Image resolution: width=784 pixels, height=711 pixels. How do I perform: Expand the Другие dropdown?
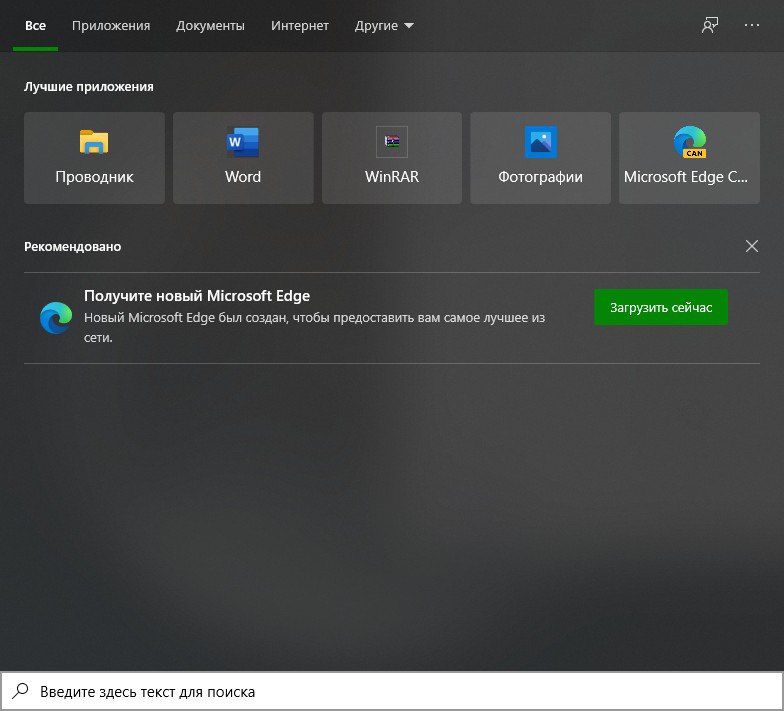(x=384, y=26)
